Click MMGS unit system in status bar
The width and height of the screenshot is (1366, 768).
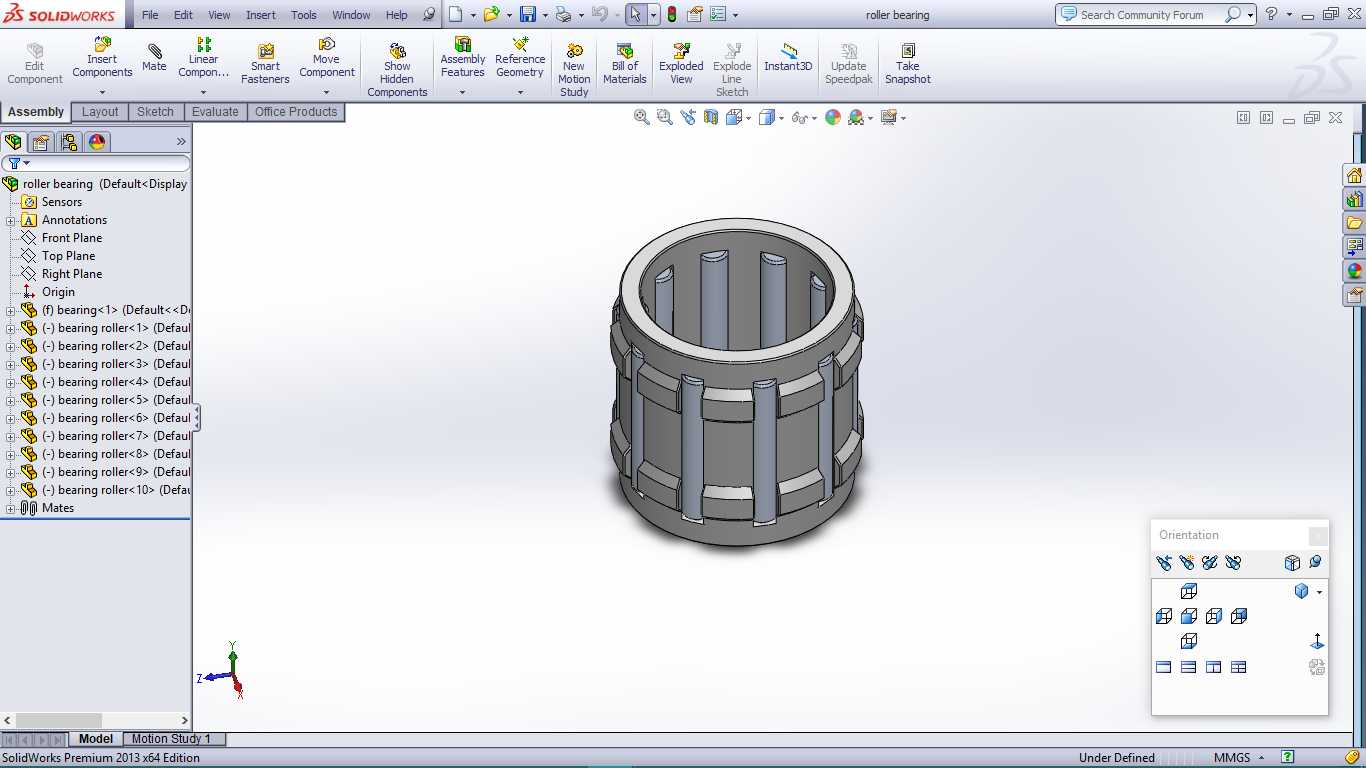point(1232,758)
